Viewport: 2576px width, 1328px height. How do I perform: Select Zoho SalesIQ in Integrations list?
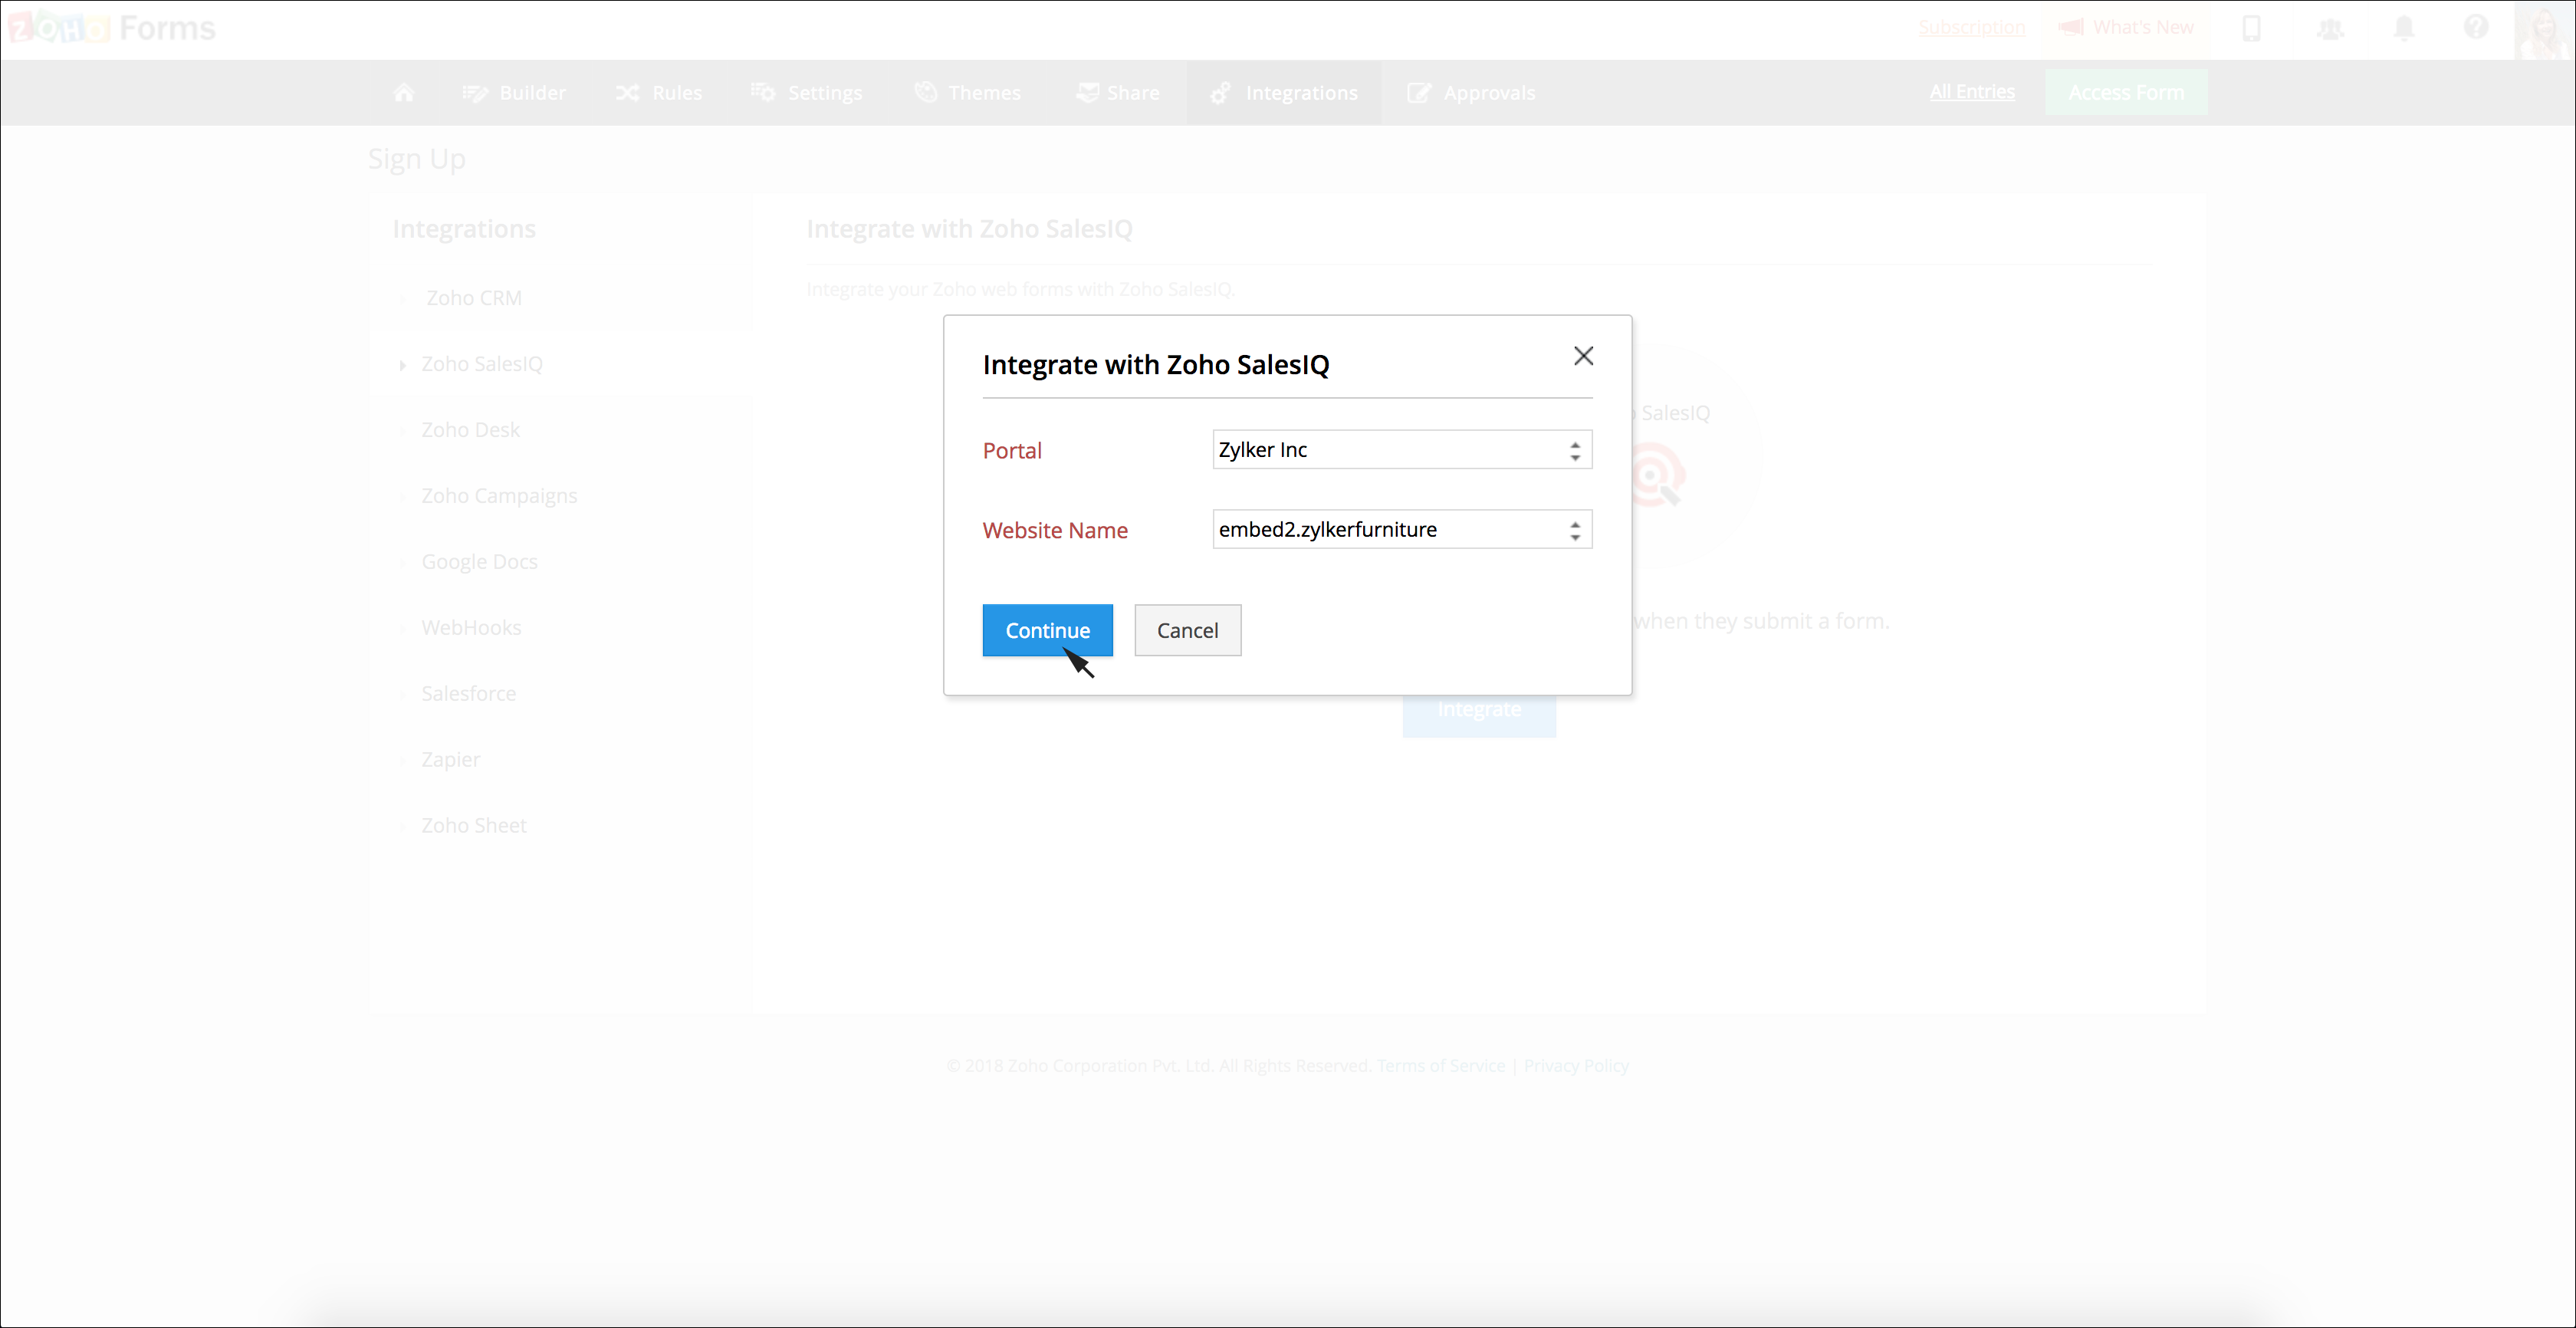click(481, 364)
